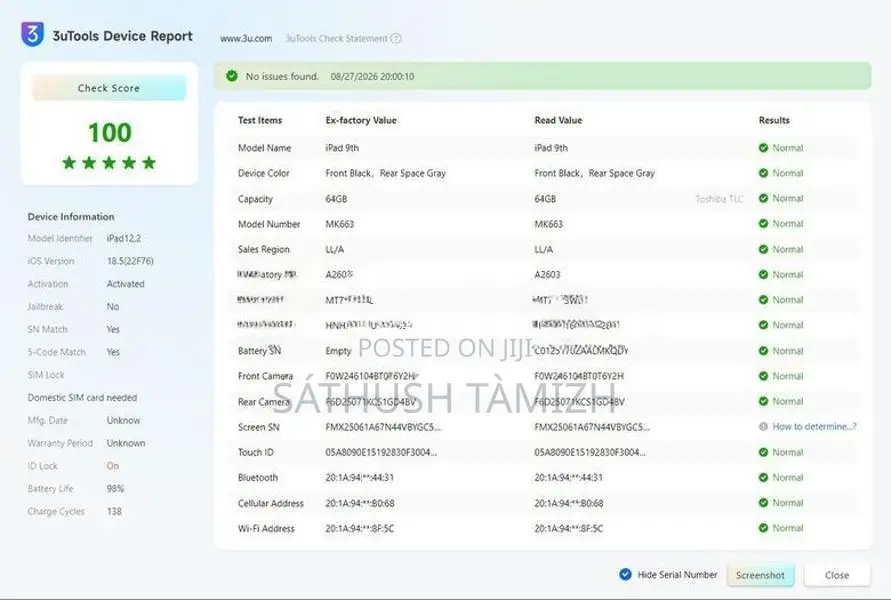Click the Read Value Touch ID 05A8090E15192830F3004

(x=590, y=453)
